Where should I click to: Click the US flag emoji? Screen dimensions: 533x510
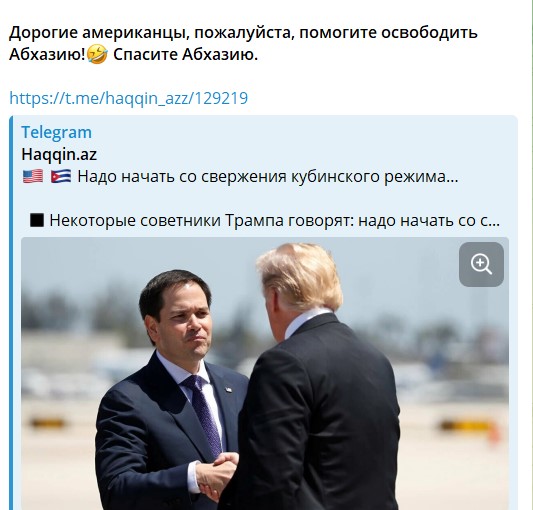tap(33, 176)
